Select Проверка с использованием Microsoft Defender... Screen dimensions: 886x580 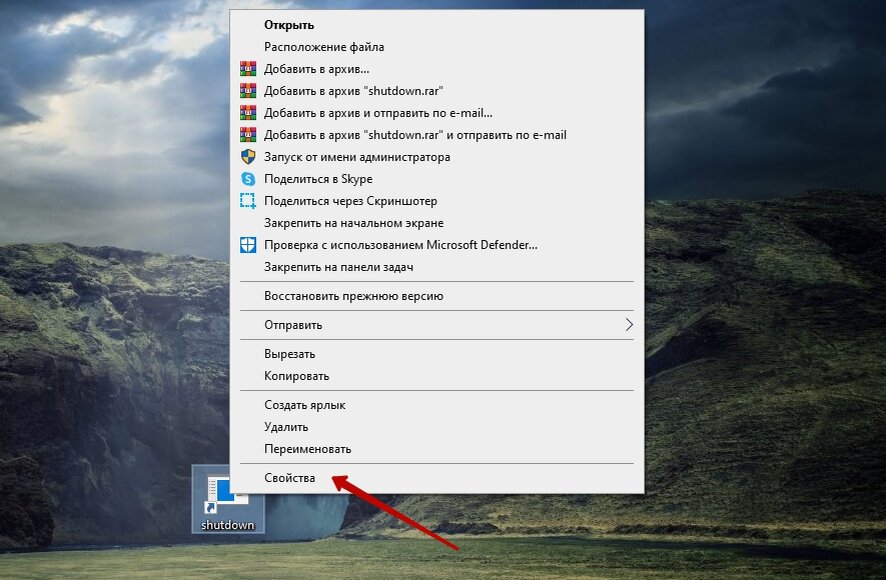(x=436, y=245)
